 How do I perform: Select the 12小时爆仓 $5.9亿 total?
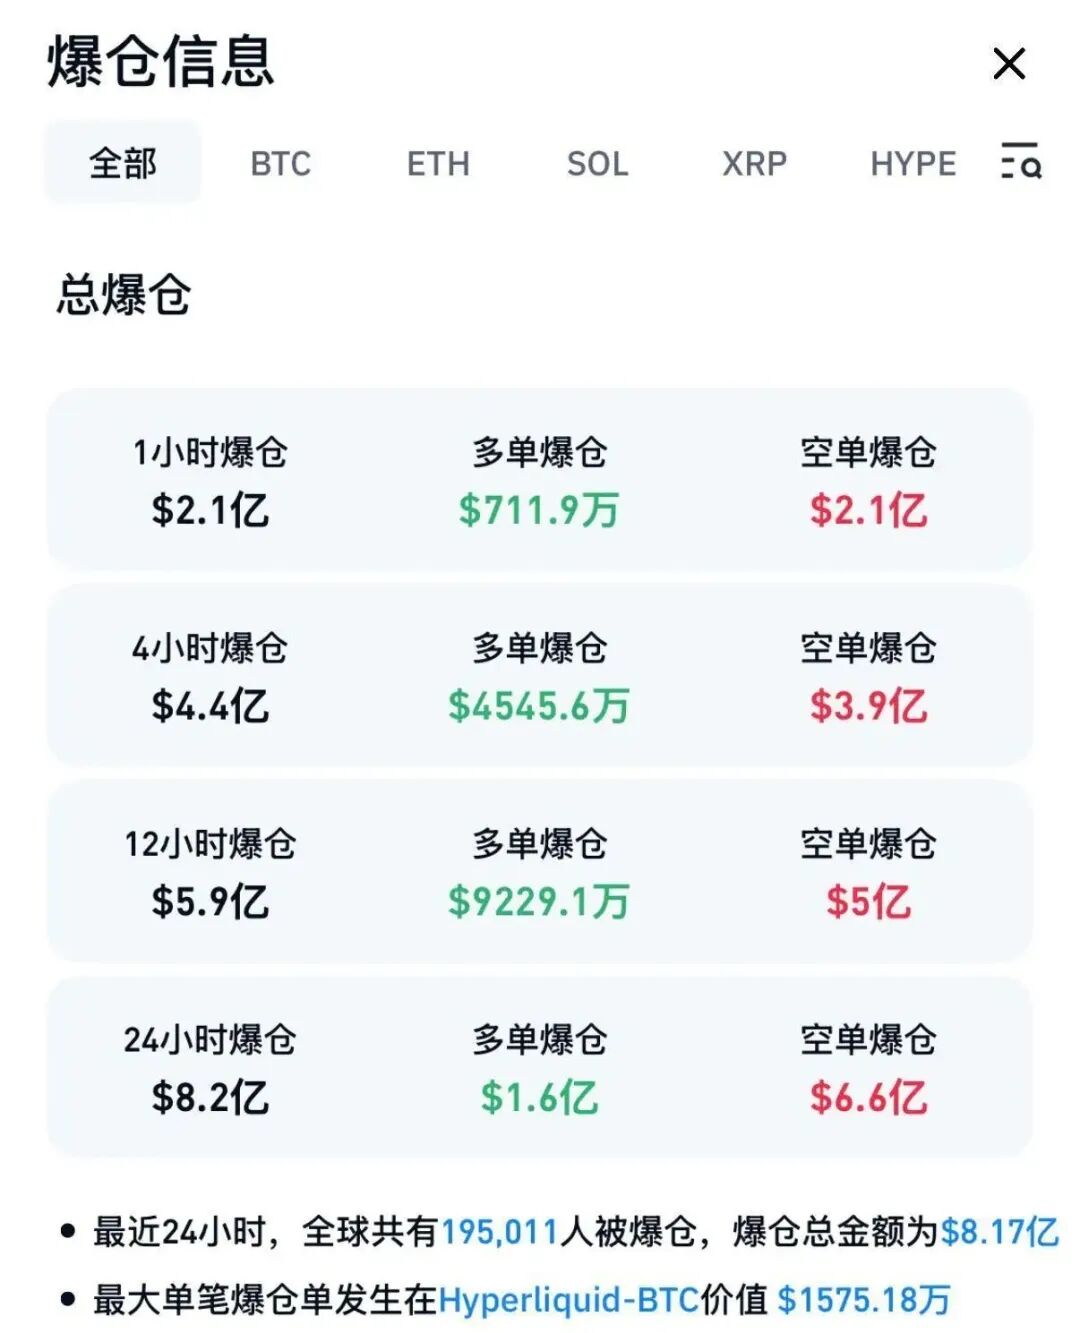point(210,902)
